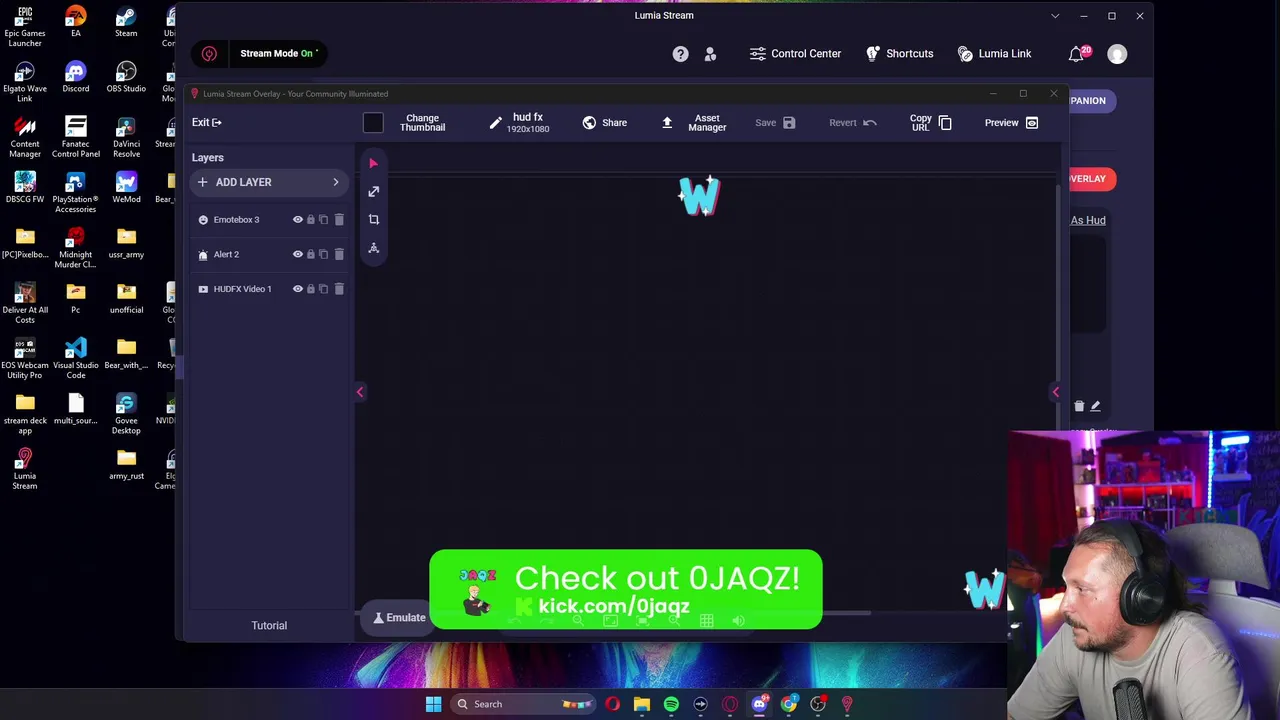Toggle eye icon for HUDFX Video 1
This screenshot has height=720, width=1280.
pos(297,289)
